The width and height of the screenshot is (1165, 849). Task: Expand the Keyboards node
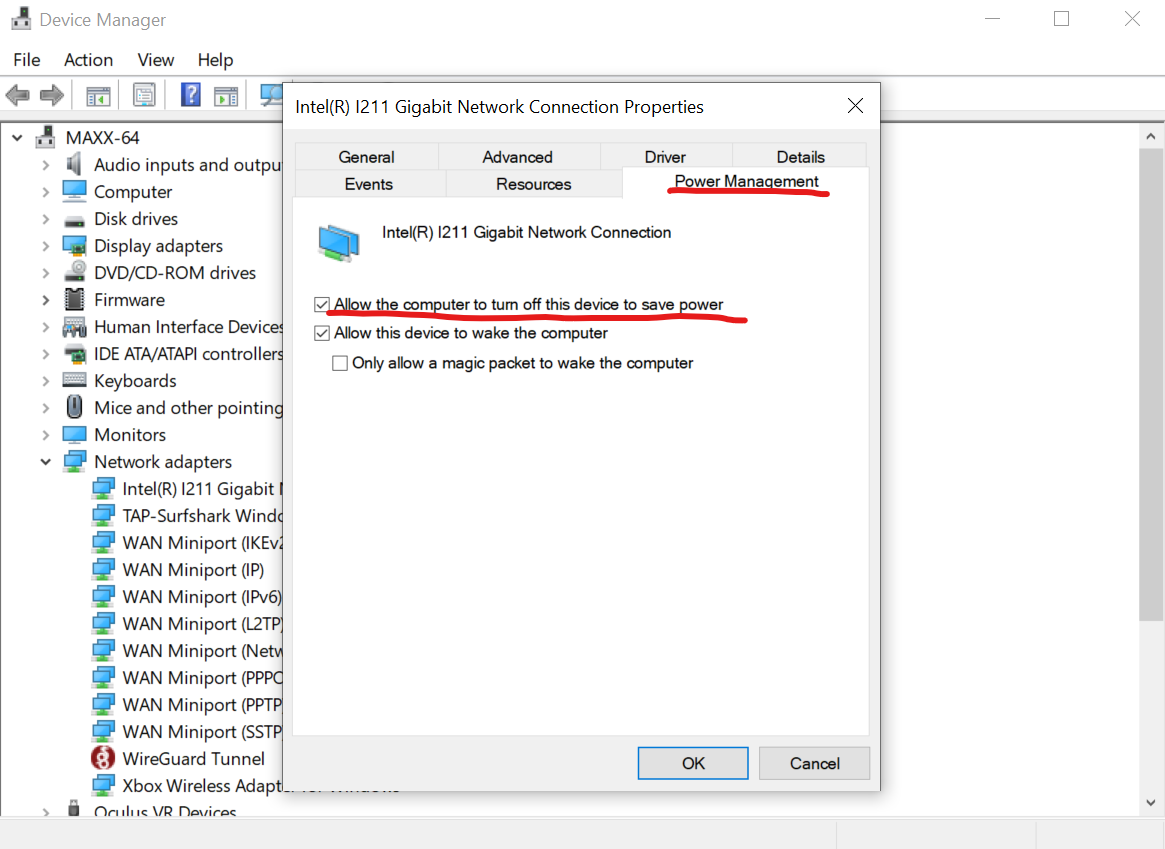coord(45,381)
